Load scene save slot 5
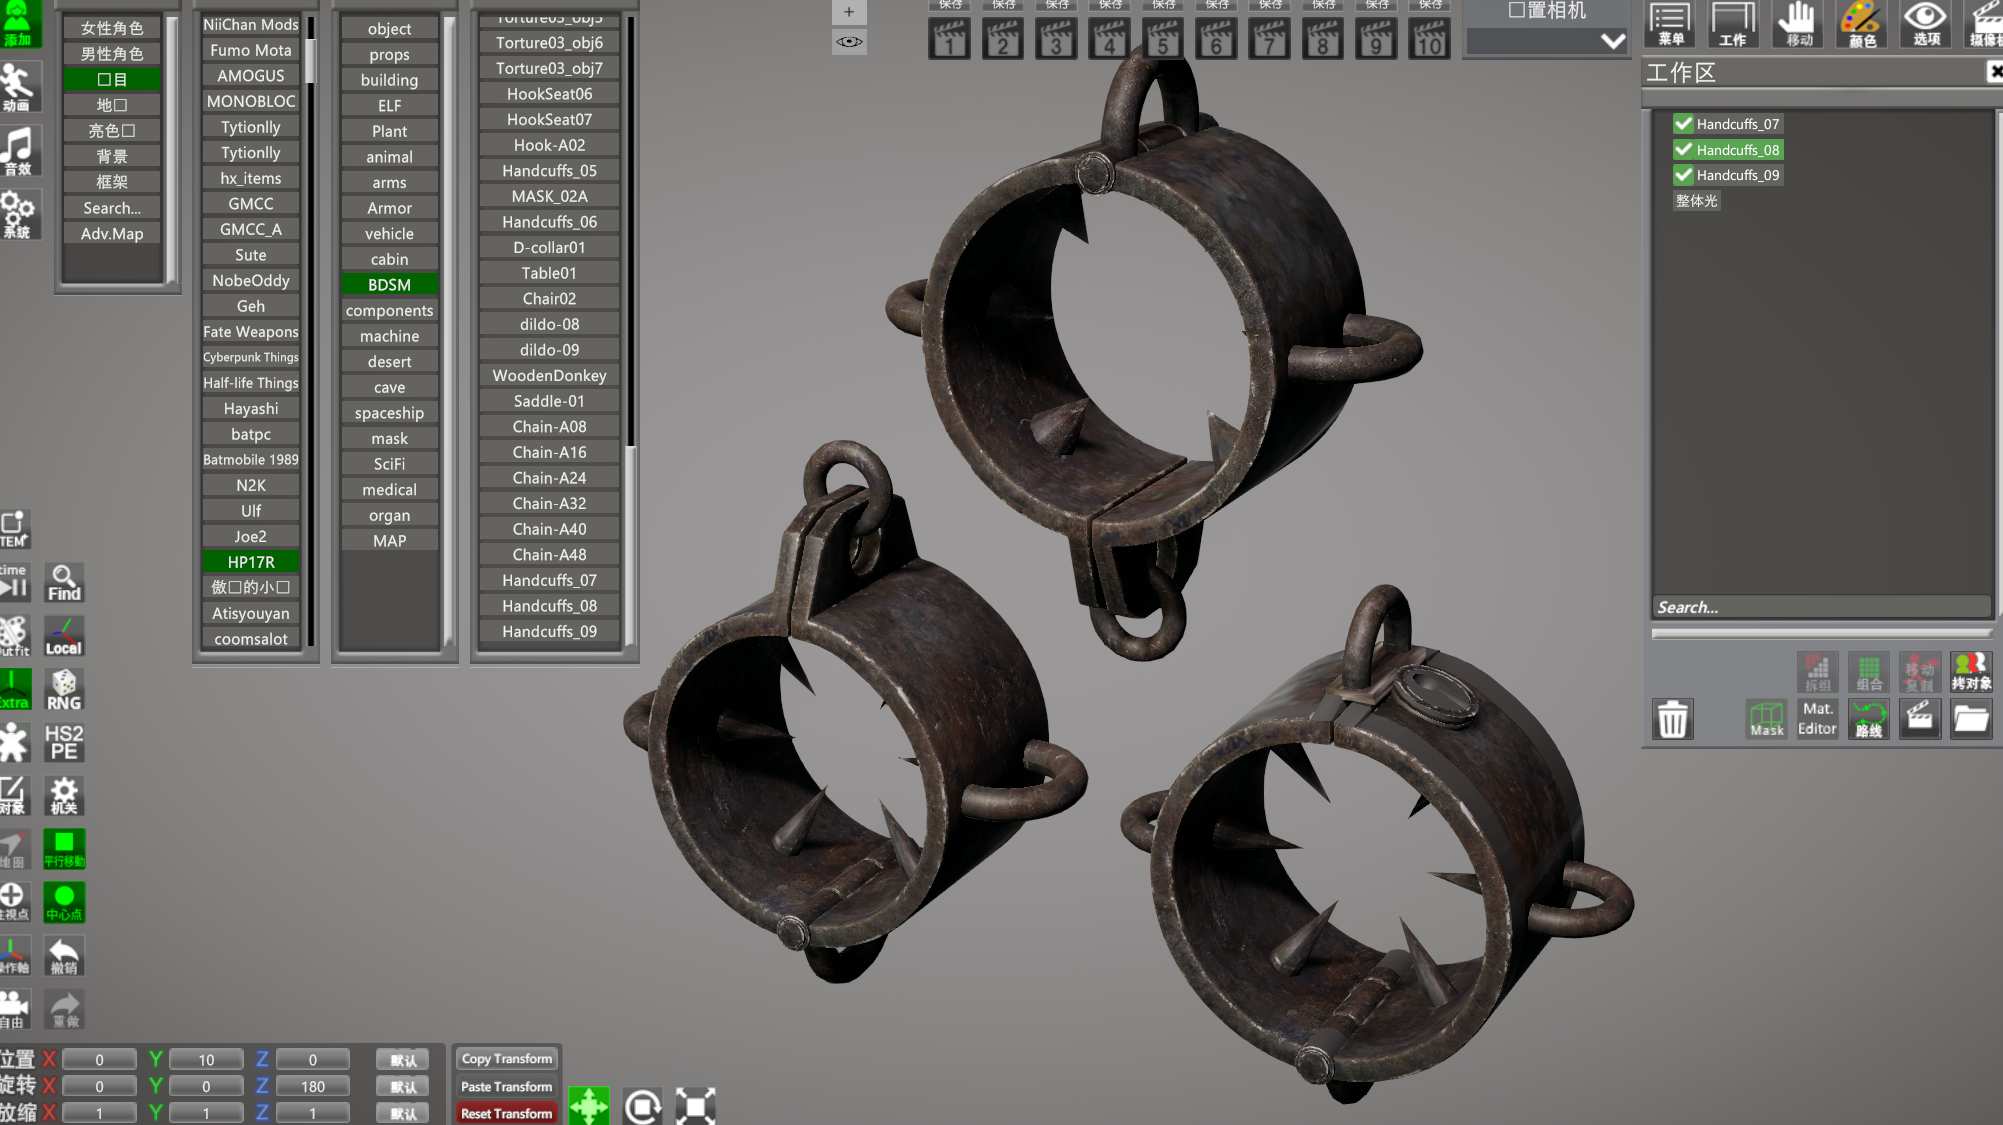 1163,38
